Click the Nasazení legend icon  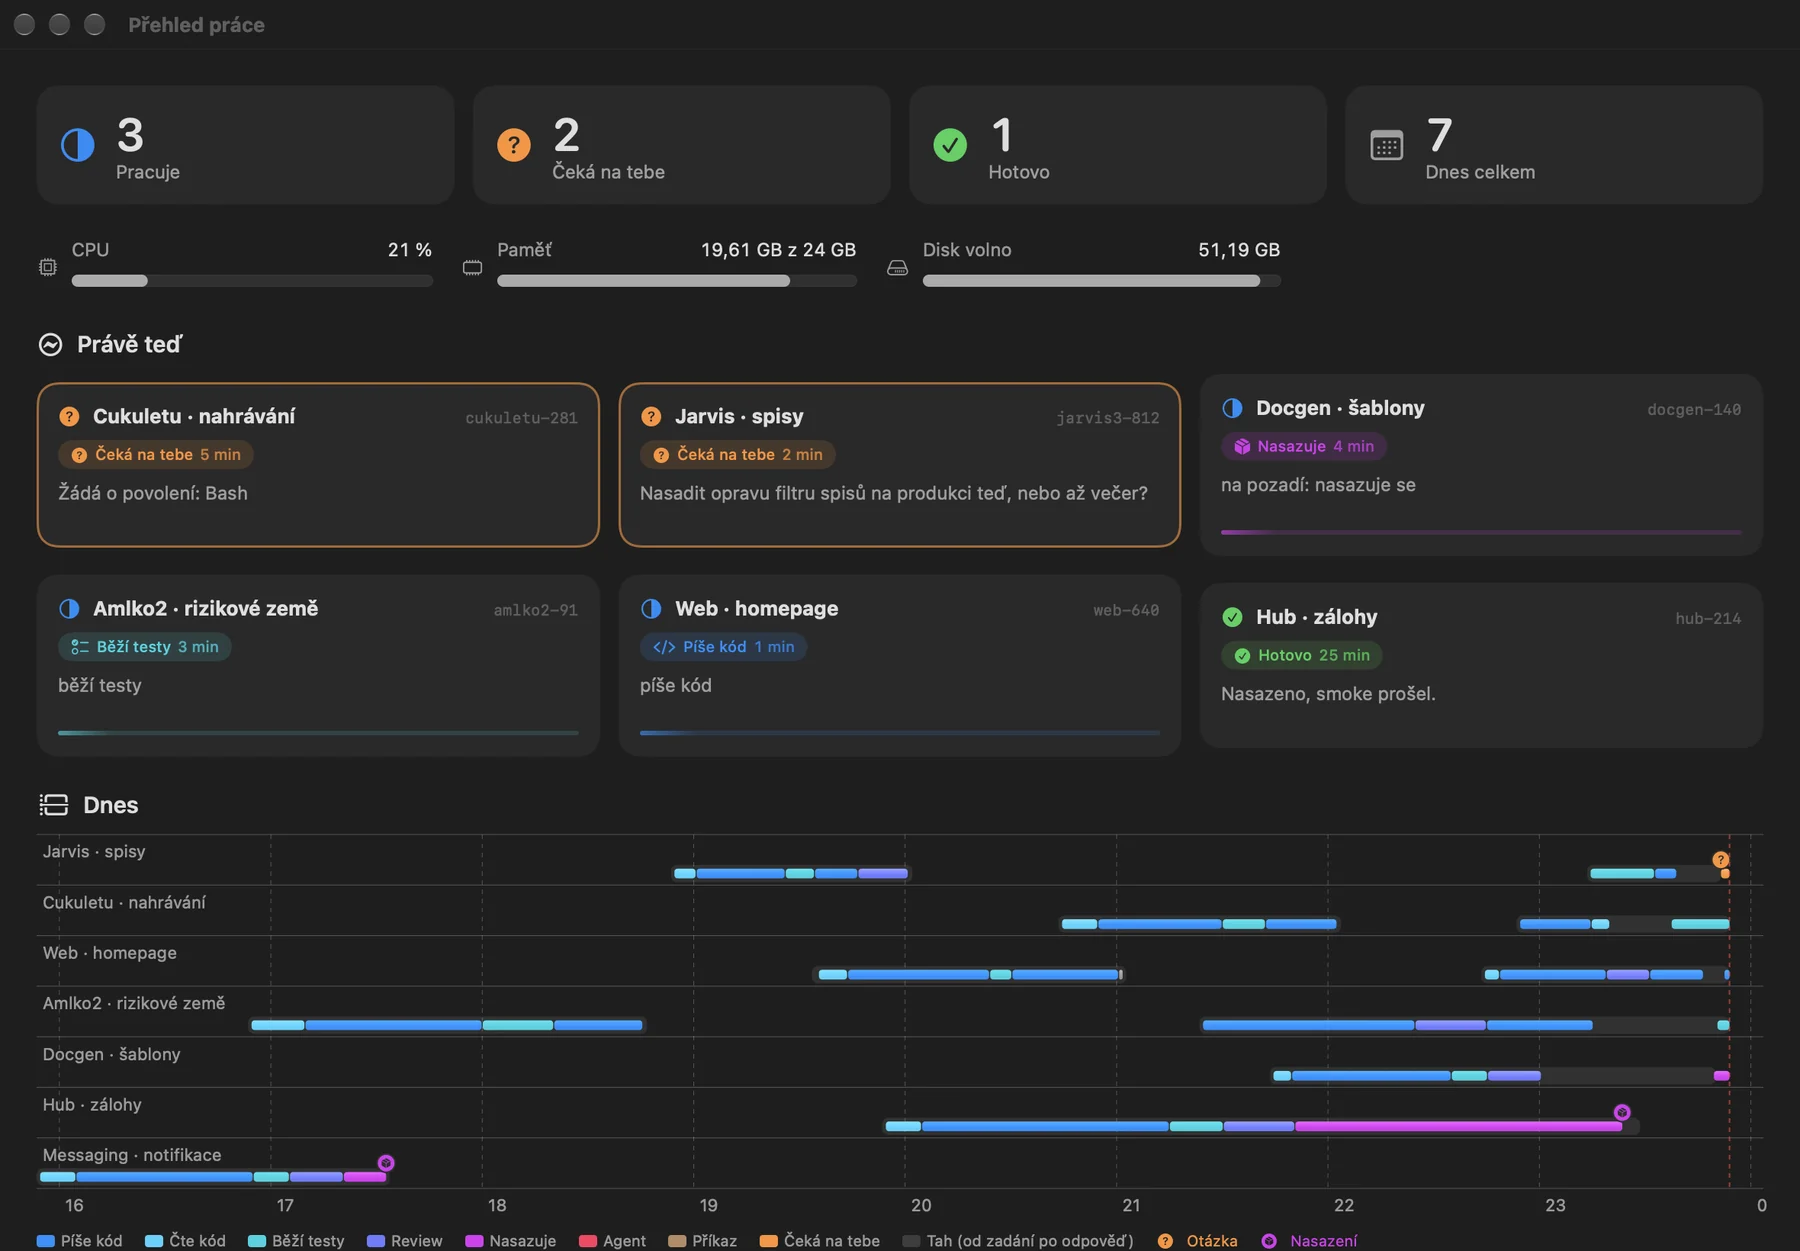click(1269, 1241)
